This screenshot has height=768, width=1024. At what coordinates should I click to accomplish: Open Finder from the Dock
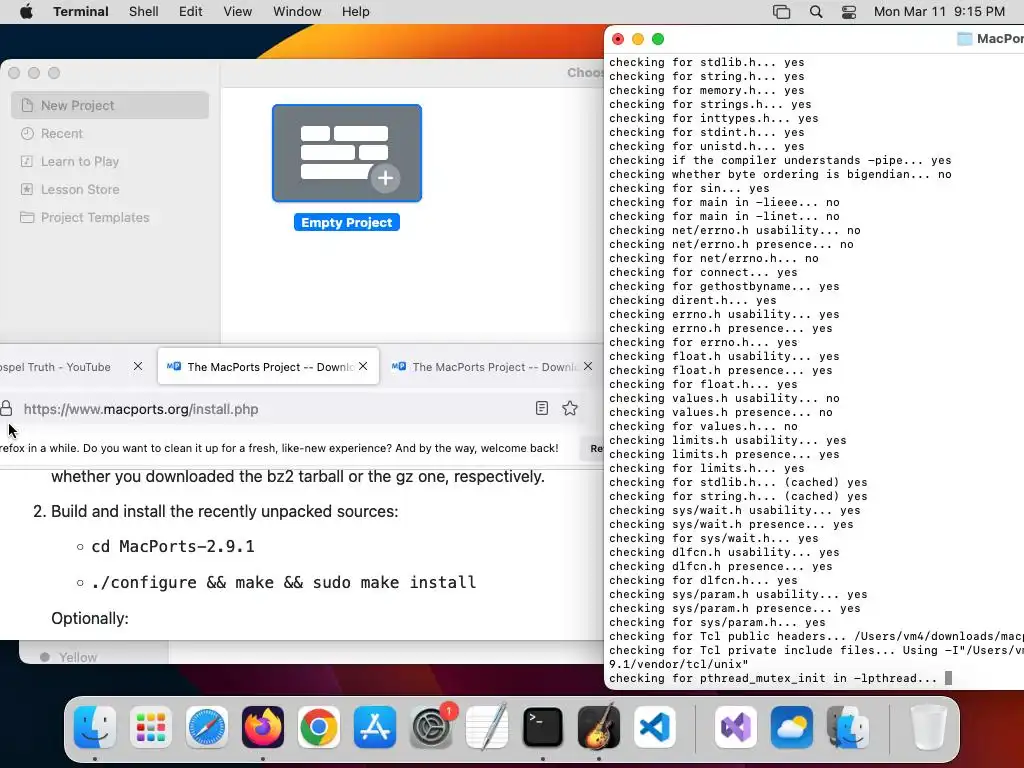coord(95,727)
